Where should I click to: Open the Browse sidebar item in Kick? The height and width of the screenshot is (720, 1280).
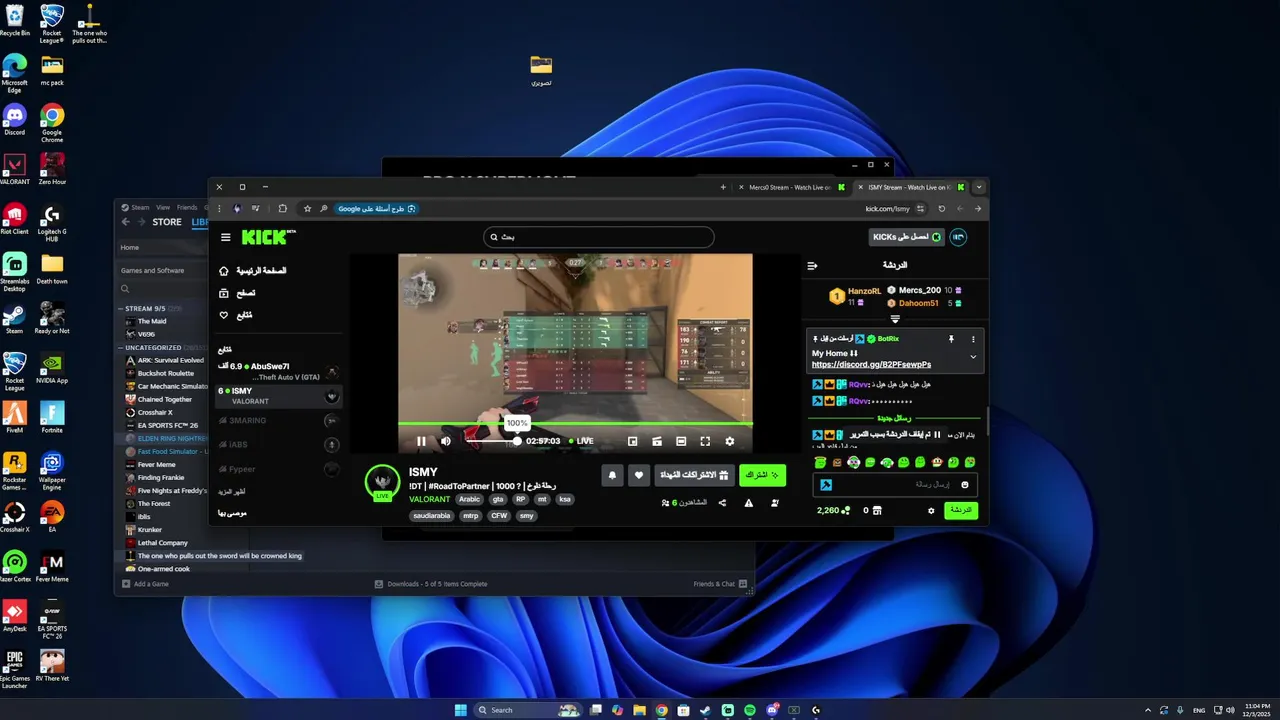237,293
